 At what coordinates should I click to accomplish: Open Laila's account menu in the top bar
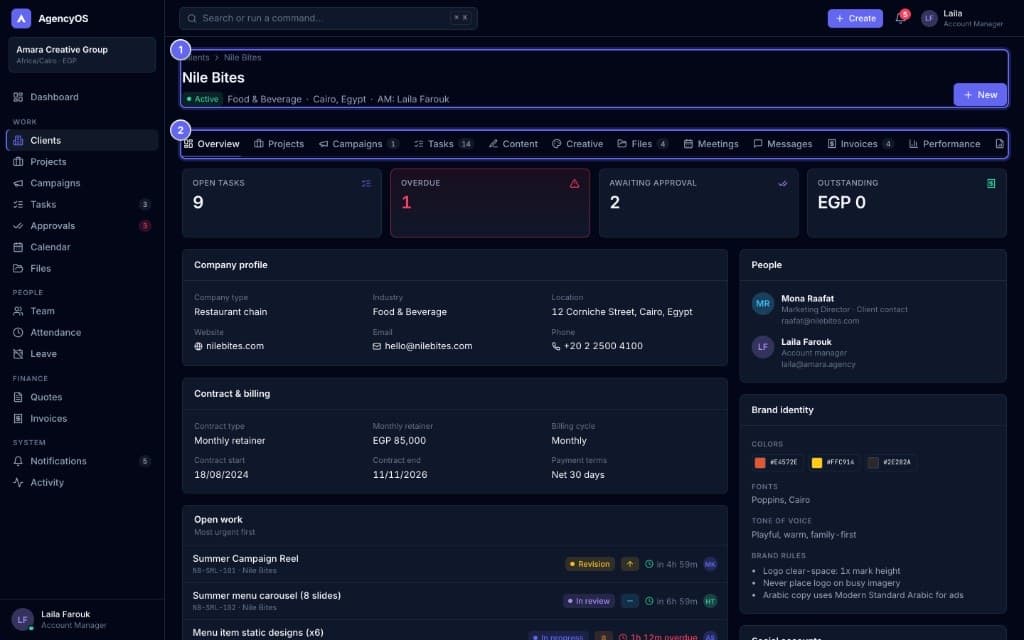tap(962, 18)
